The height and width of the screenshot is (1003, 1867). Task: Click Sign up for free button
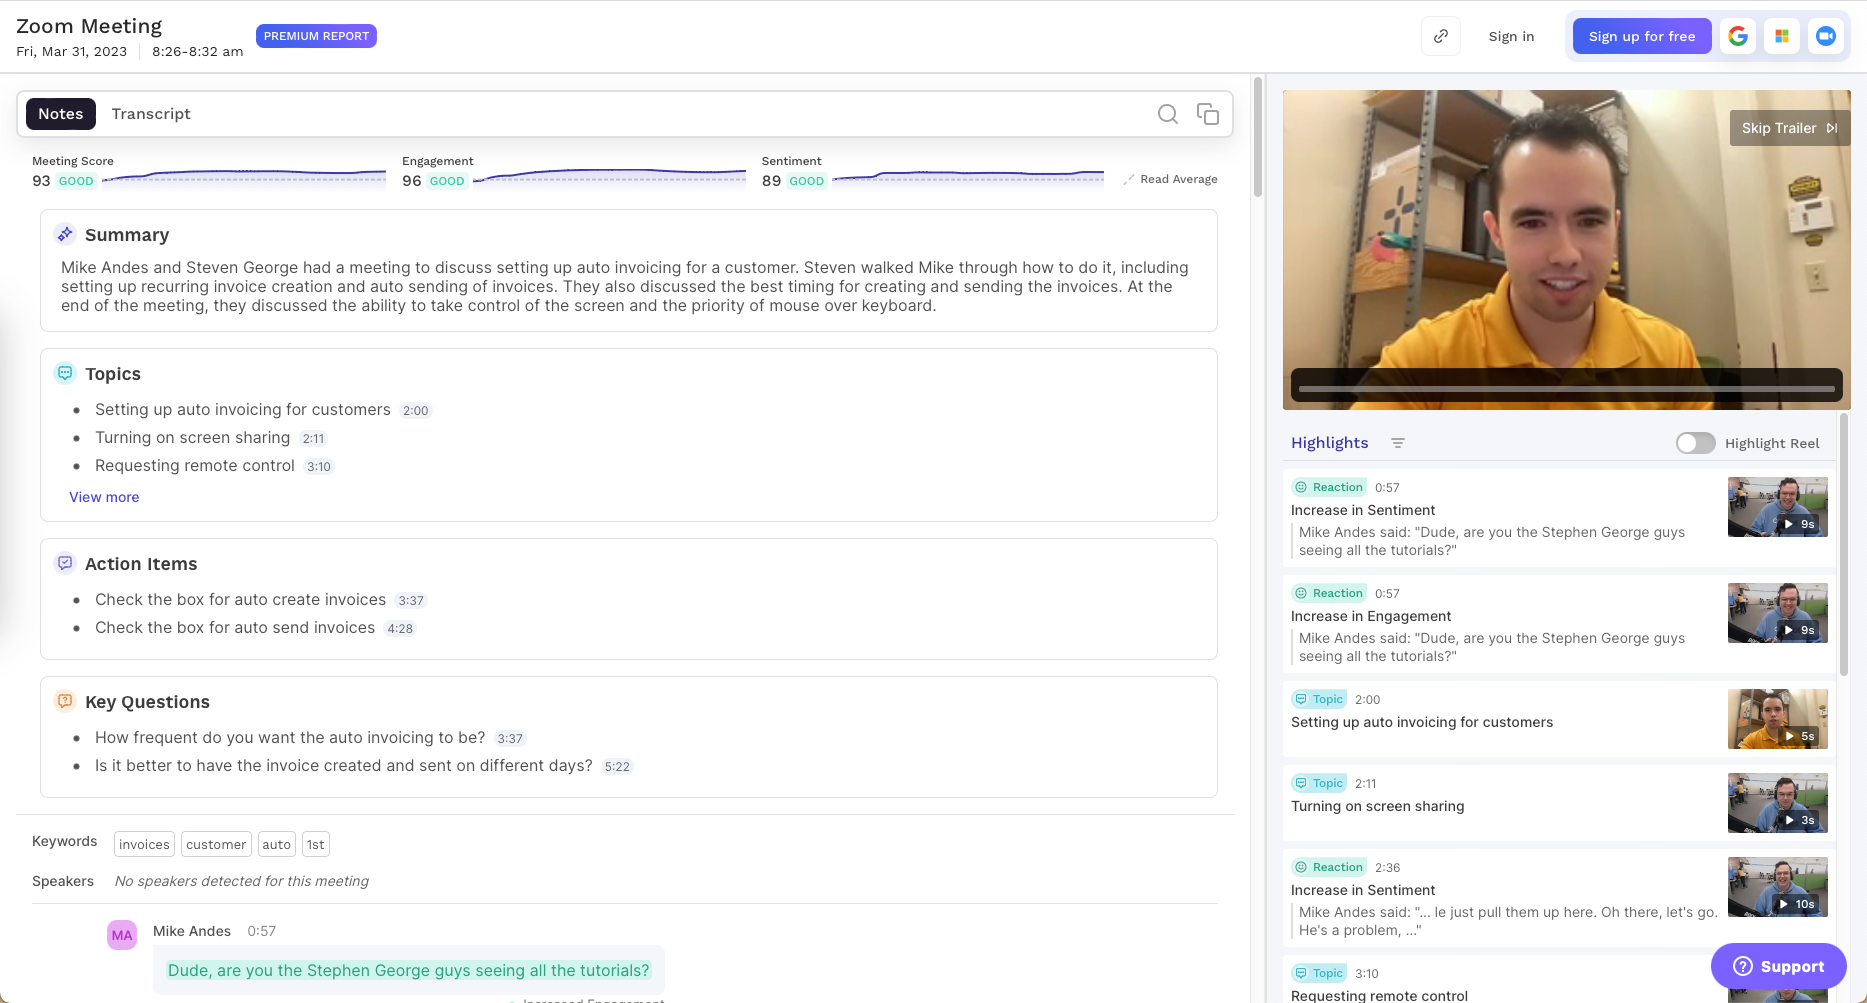click(1642, 36)
